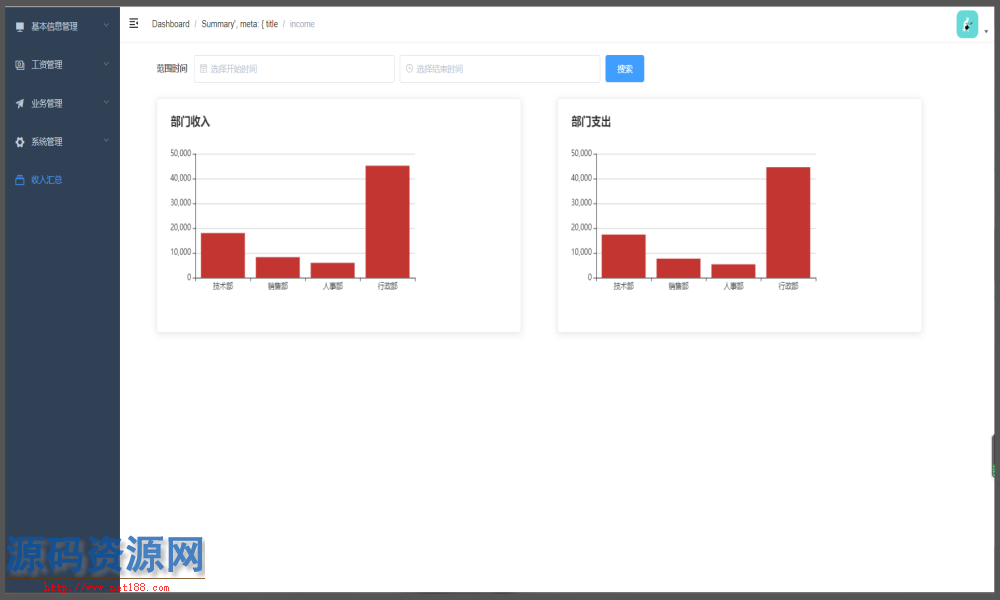Expand the 基本信息管理 submenu chevron
Screen dimensions: 1000x600
[x=106, y=26]
